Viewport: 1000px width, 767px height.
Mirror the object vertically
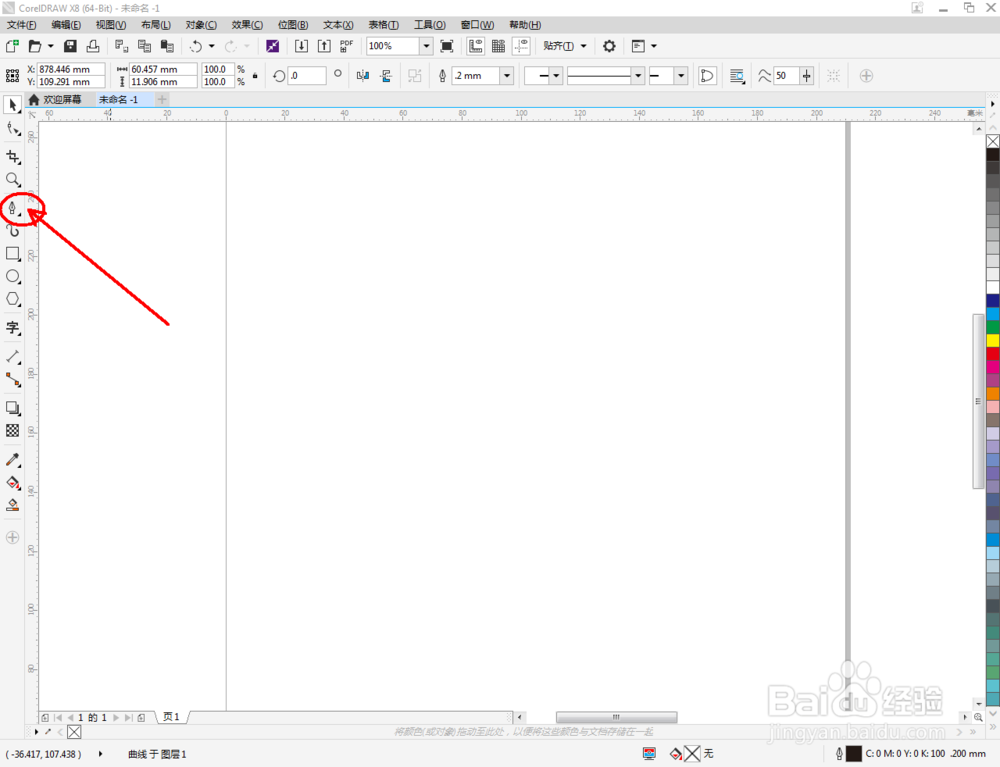[386, 76]
